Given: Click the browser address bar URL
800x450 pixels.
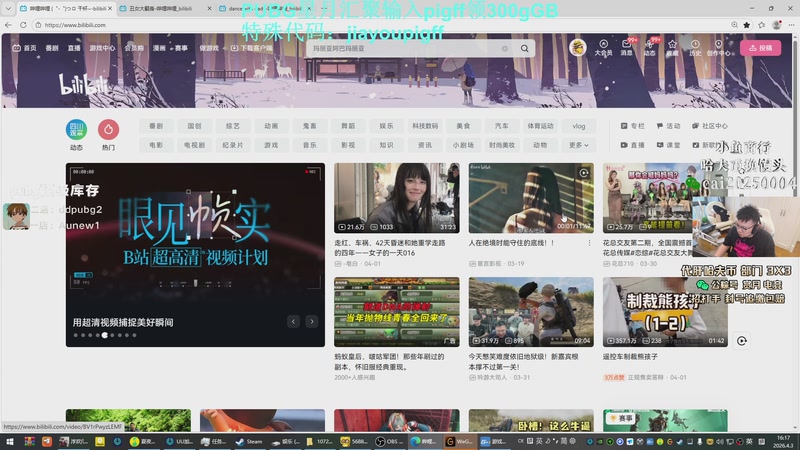Looking at the screenshot, I should coord(75,25).
